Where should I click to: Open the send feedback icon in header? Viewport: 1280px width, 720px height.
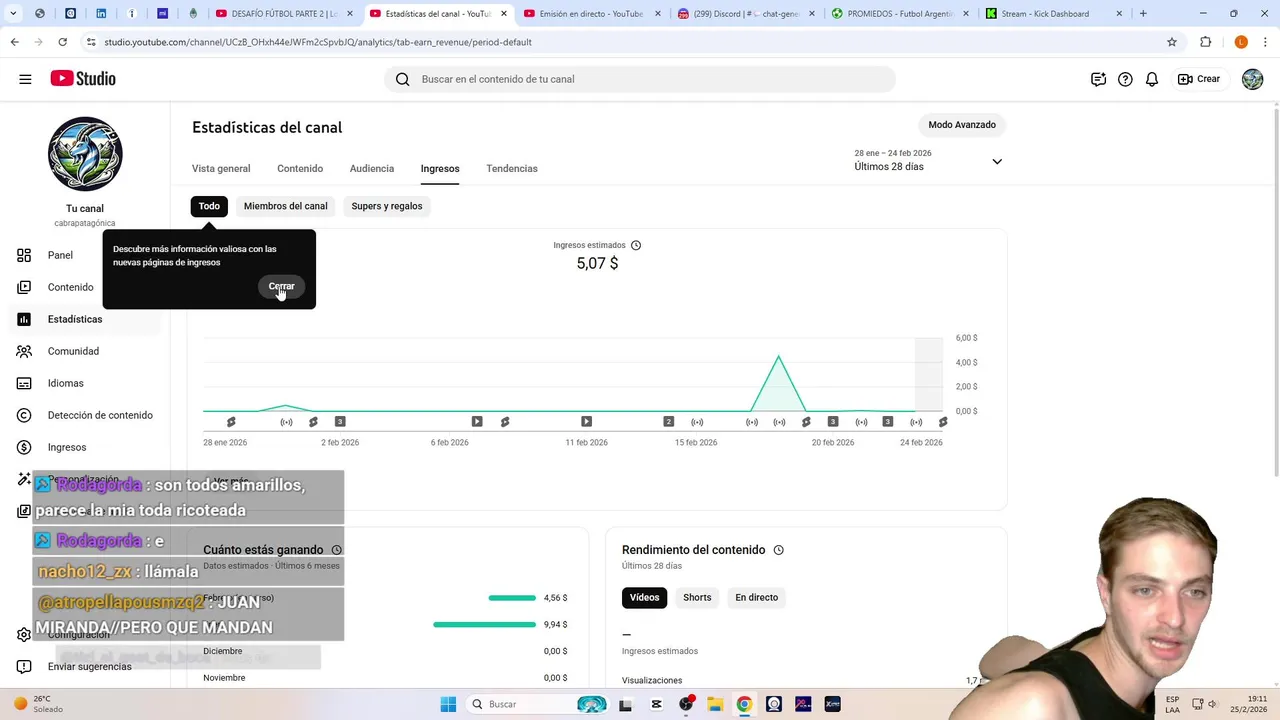click(1098, 79)
